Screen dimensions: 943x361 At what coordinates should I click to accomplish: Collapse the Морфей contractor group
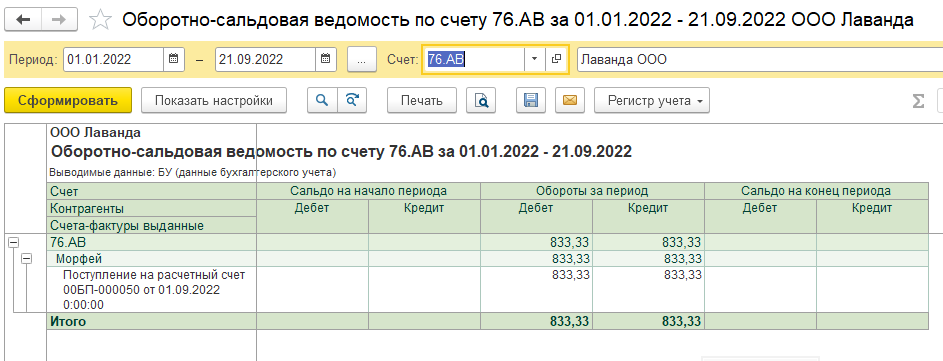(x=26, y=259)
